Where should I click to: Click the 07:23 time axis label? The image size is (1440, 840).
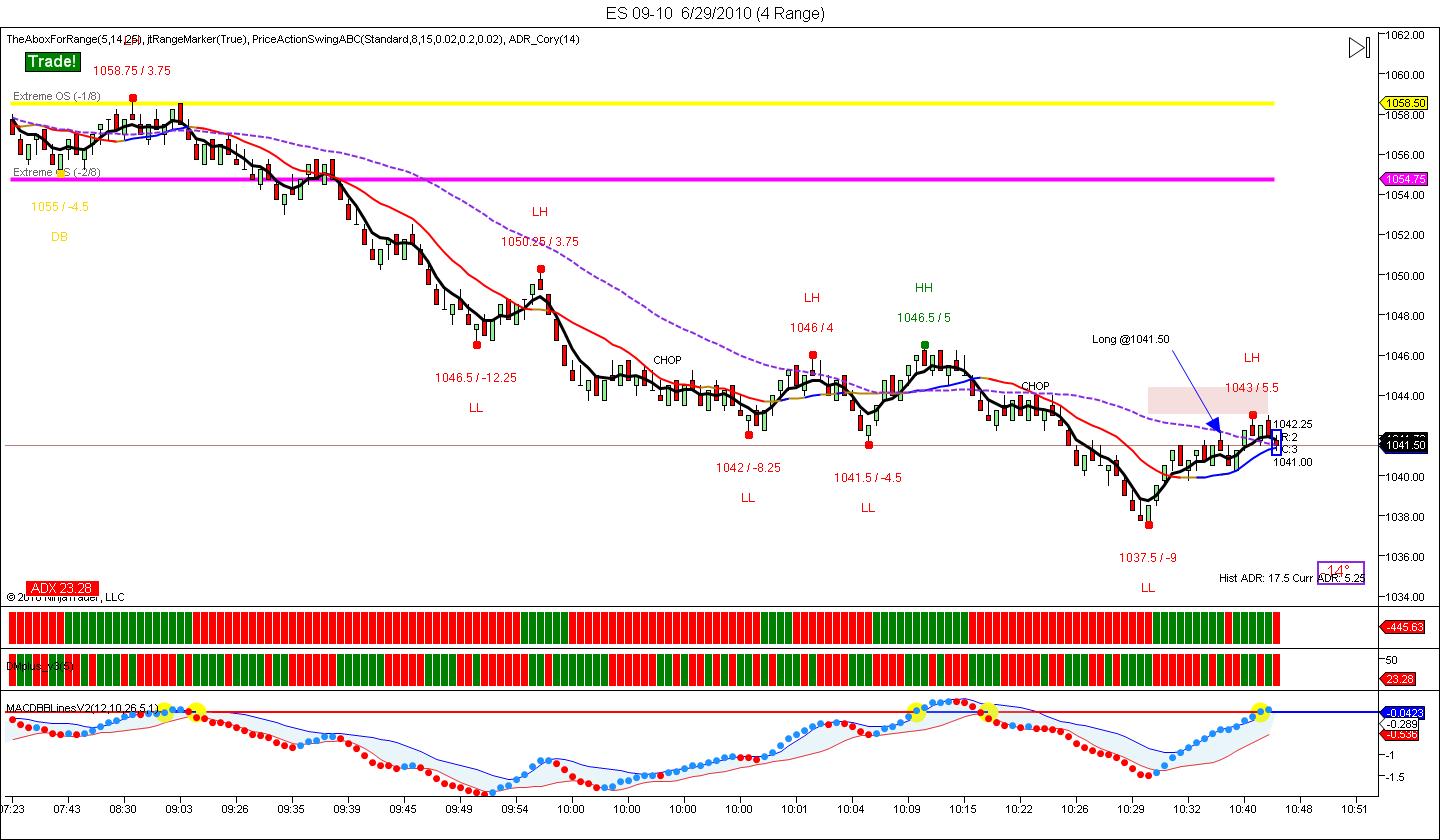[x=14, y=808]
